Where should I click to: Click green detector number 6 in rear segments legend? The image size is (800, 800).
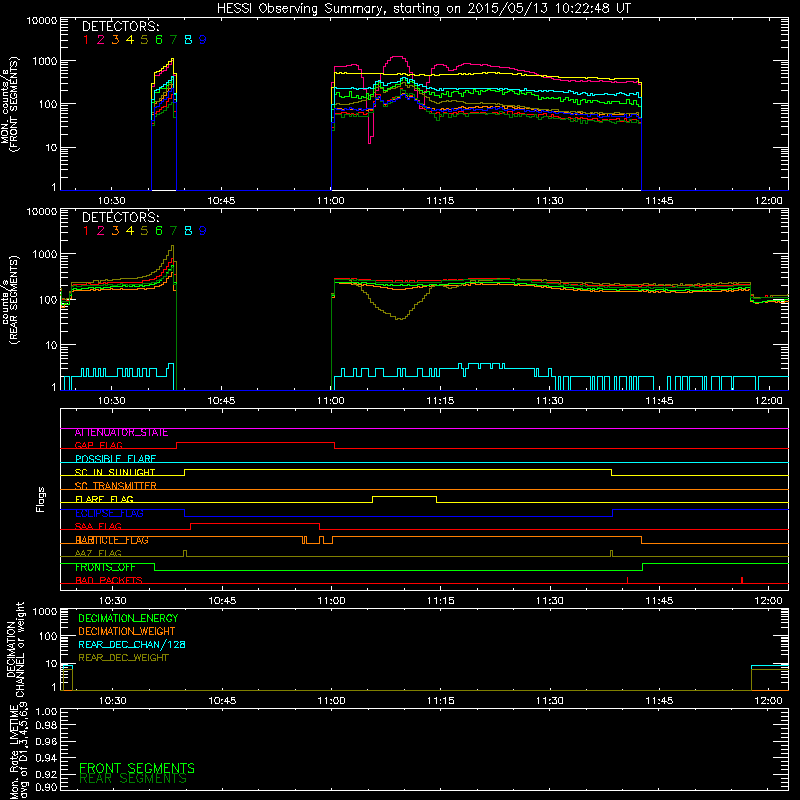pos(159,231)
